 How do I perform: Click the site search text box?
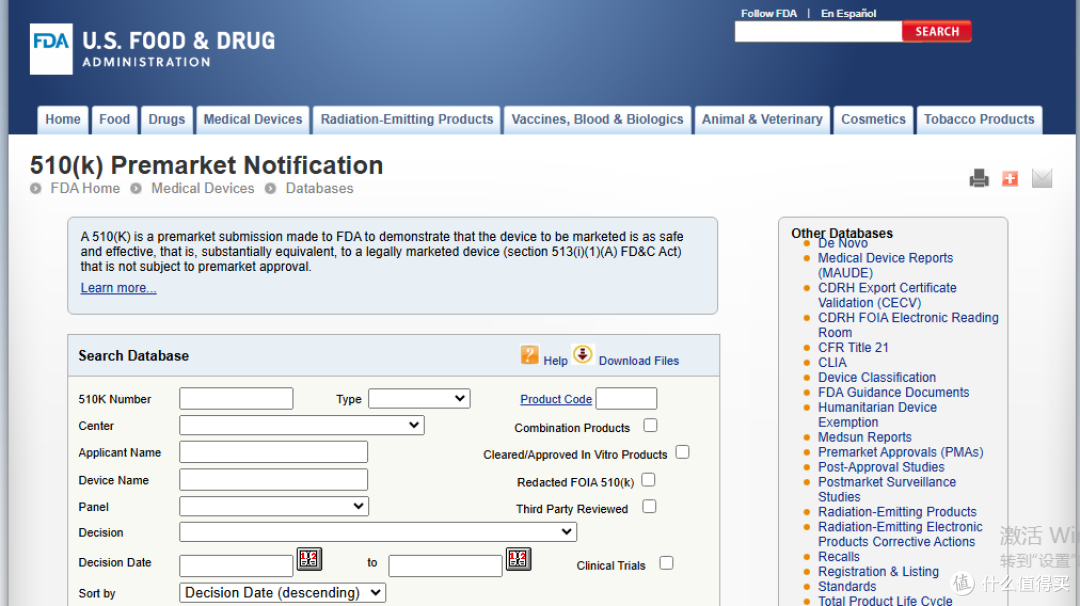pos(818,32)
